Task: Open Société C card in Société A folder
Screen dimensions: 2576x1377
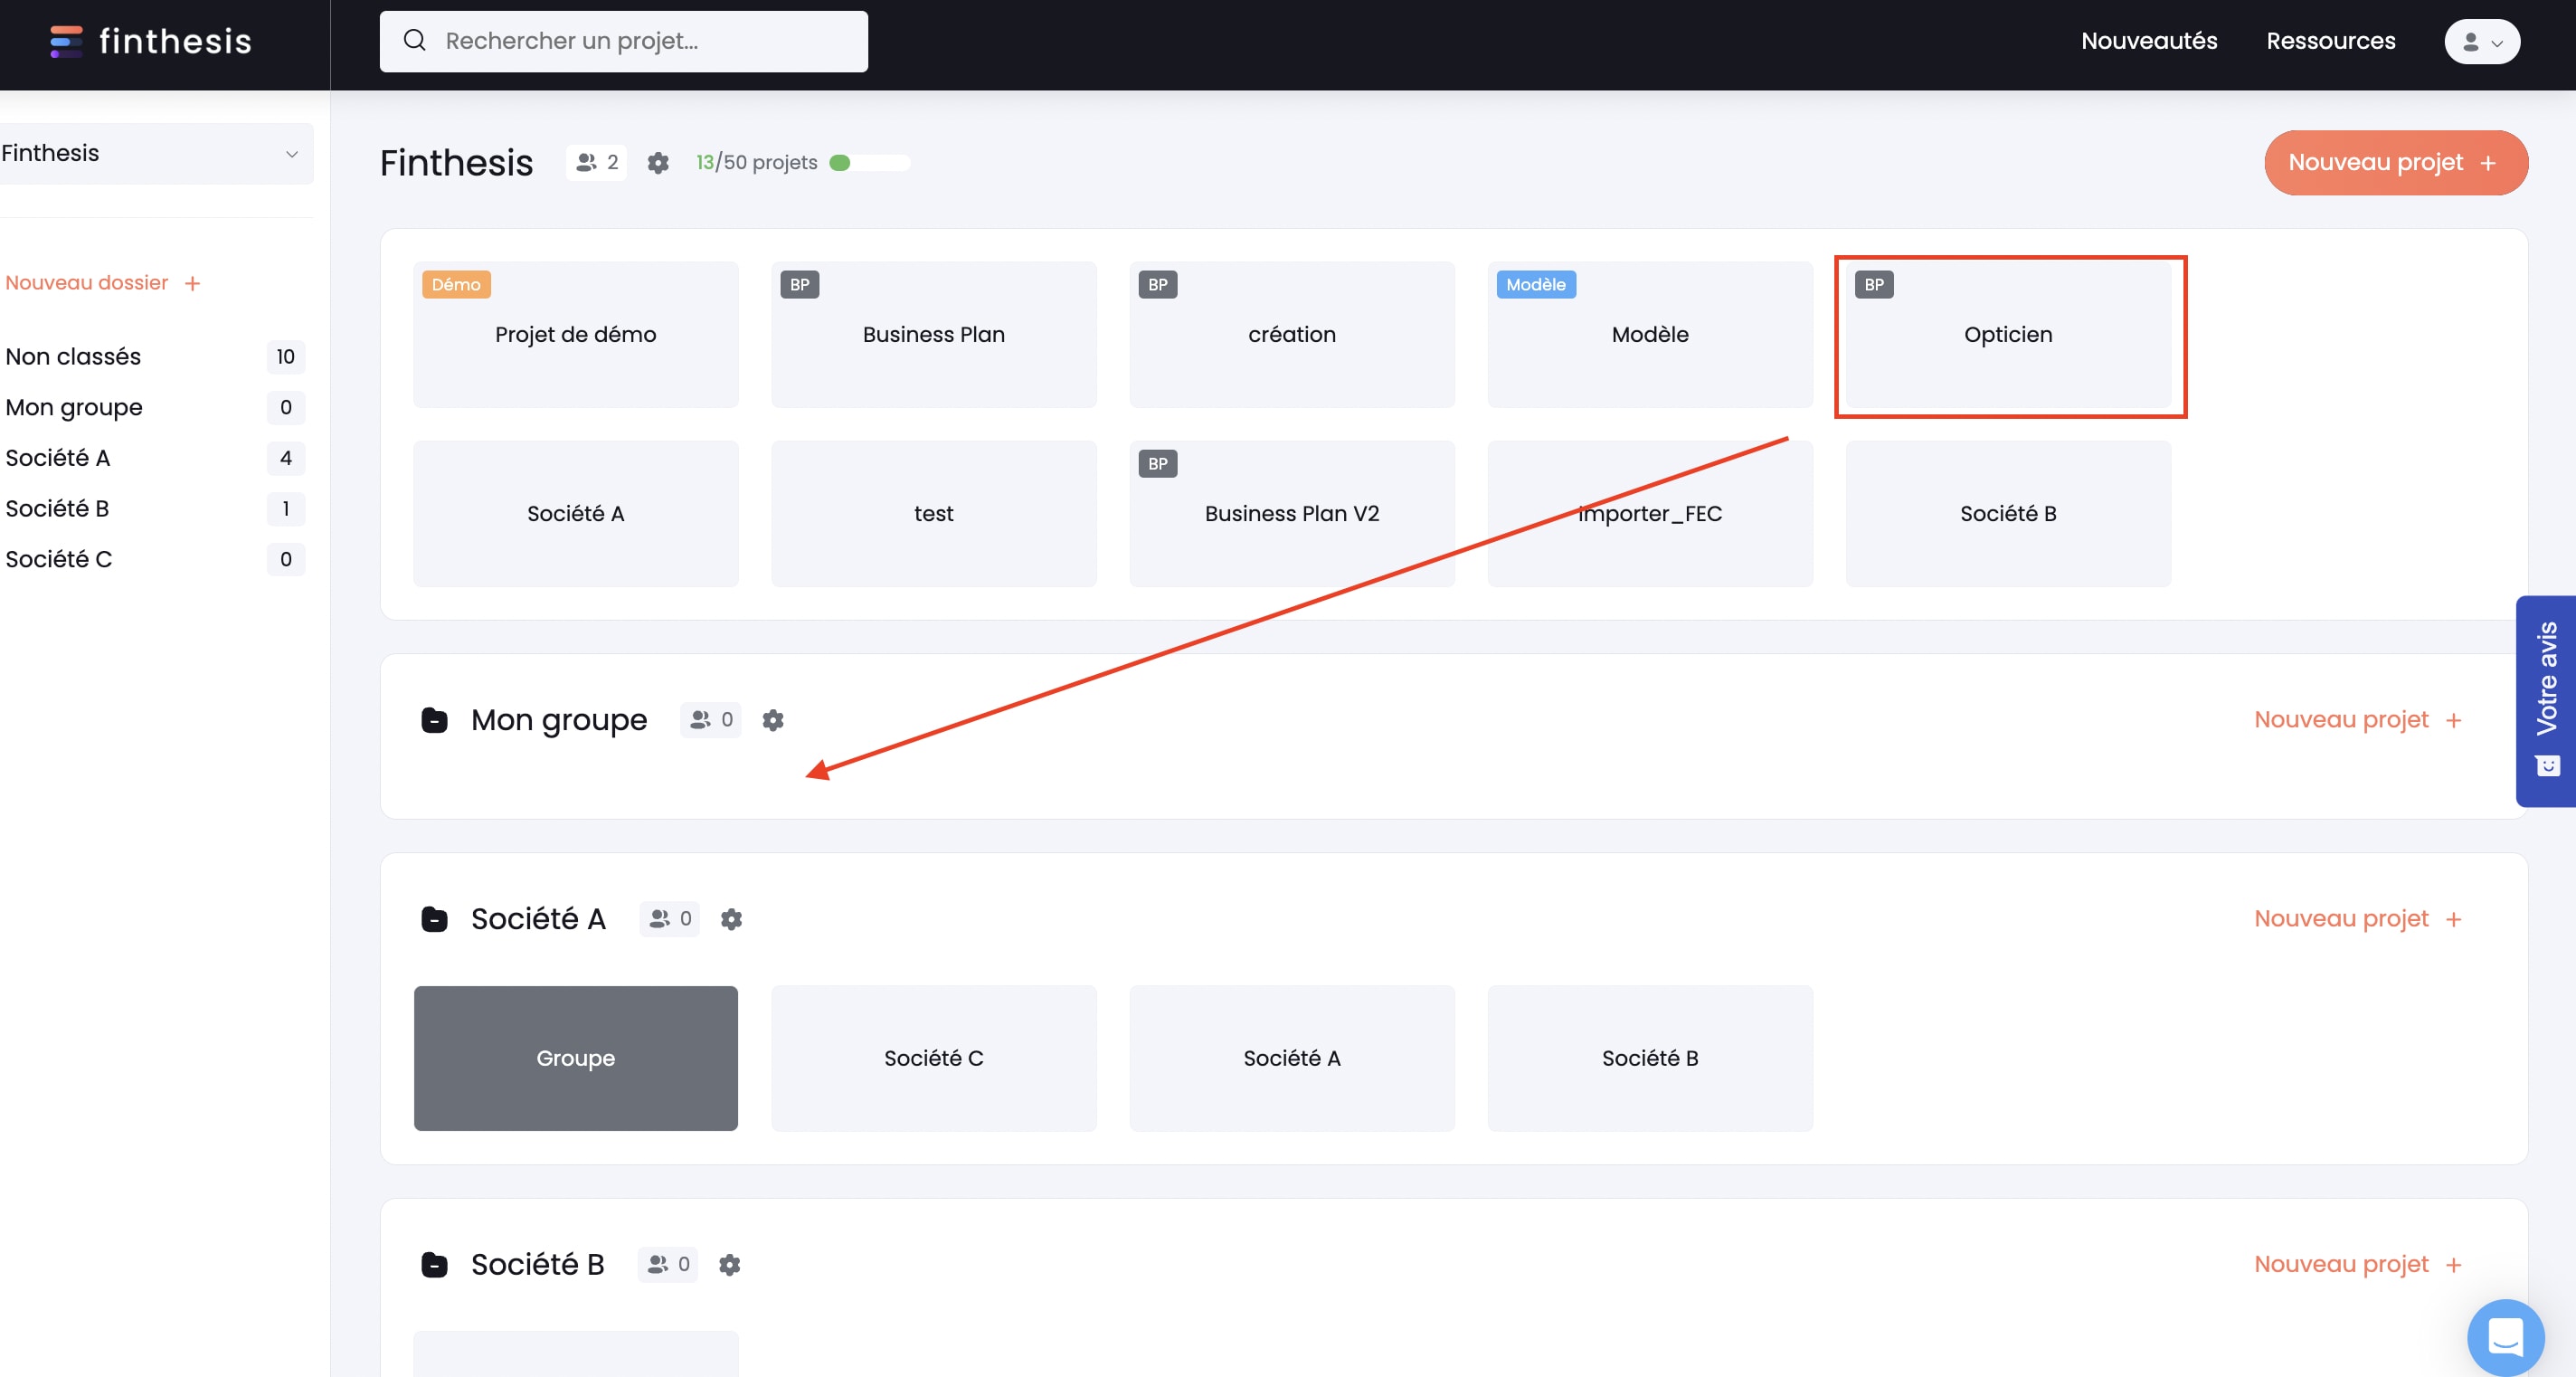Action: (x=934, y=1058)
